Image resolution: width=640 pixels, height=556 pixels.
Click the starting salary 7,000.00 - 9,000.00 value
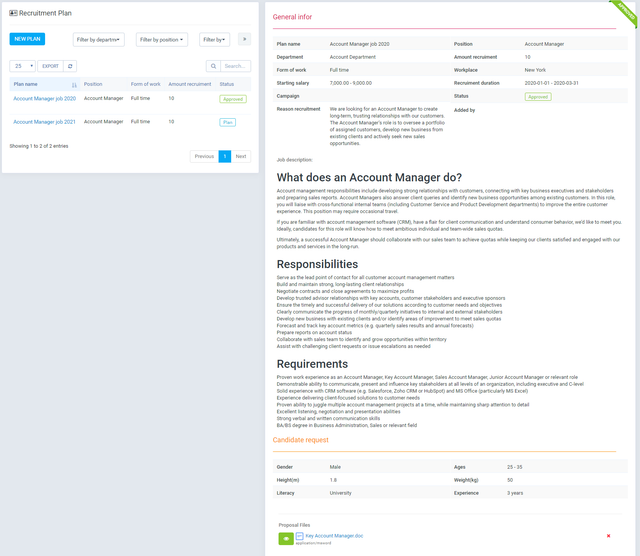click(351, 83)
